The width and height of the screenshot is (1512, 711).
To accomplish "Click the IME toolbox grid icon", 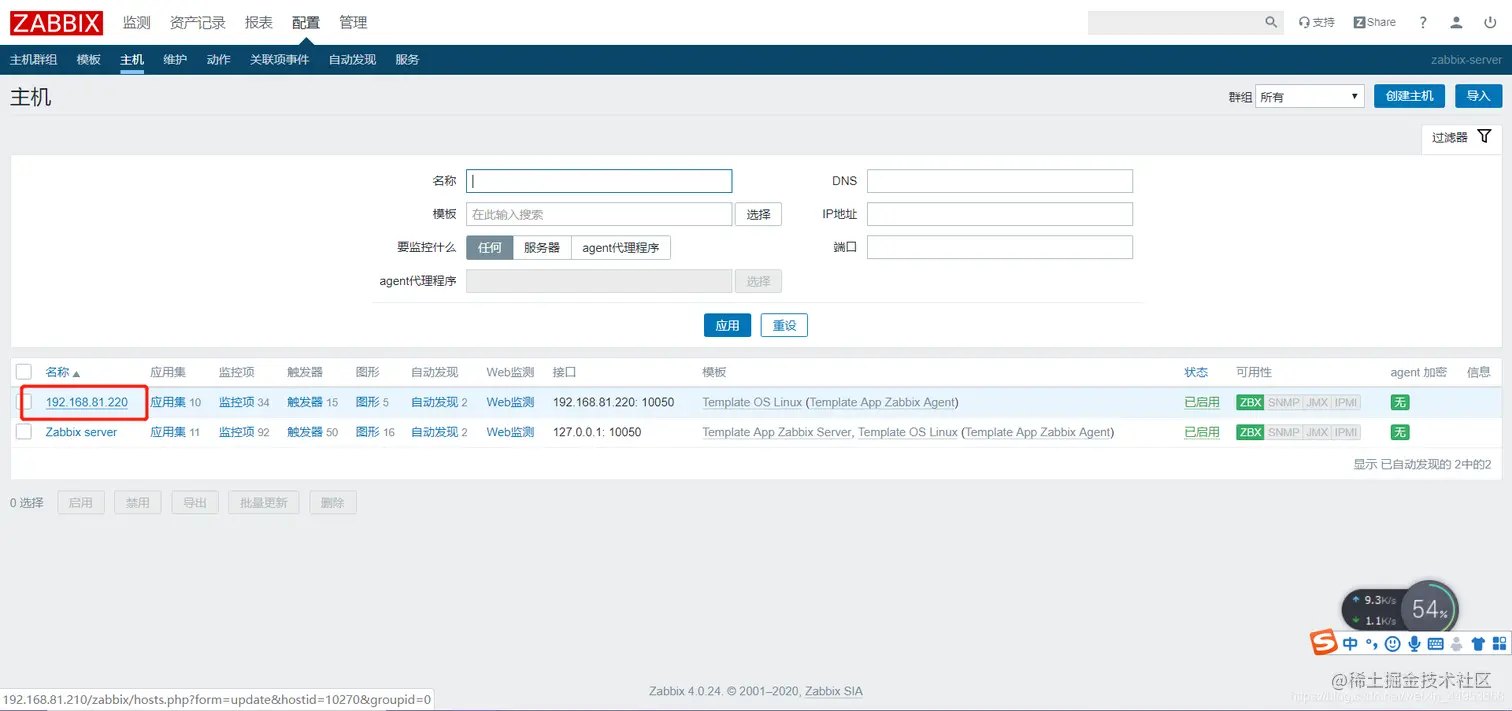I will pos(1499,644).
